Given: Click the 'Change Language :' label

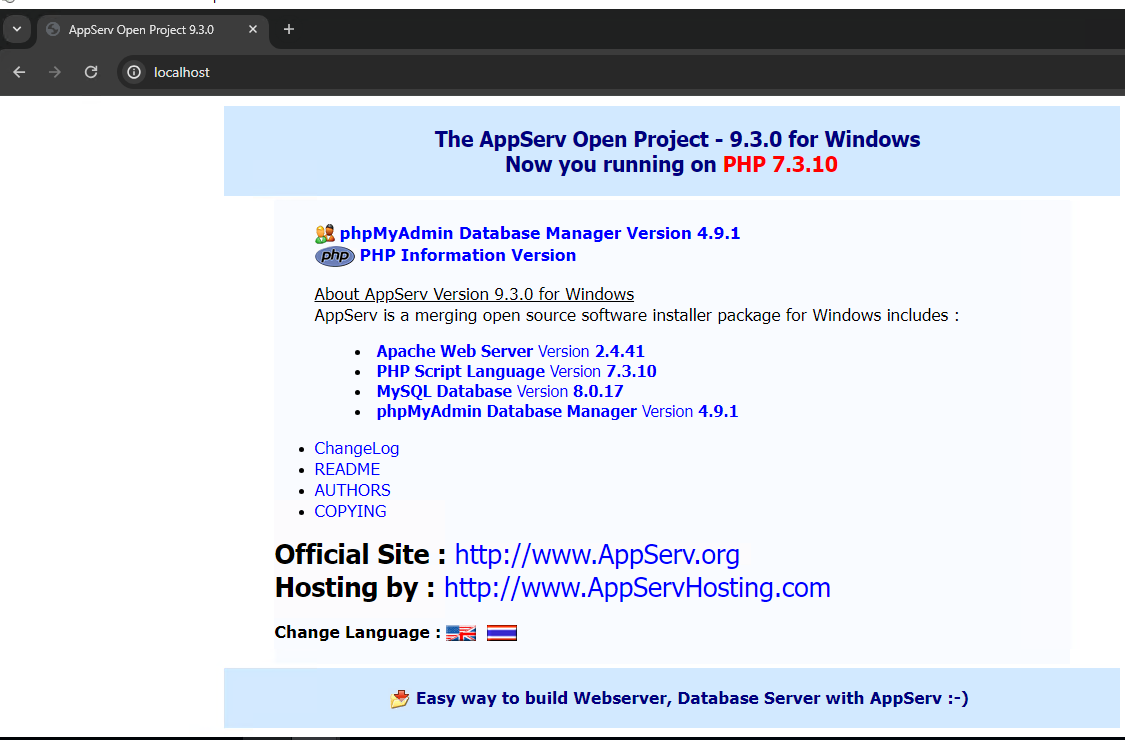Looking at the screenshot, I should pos(357,632).
